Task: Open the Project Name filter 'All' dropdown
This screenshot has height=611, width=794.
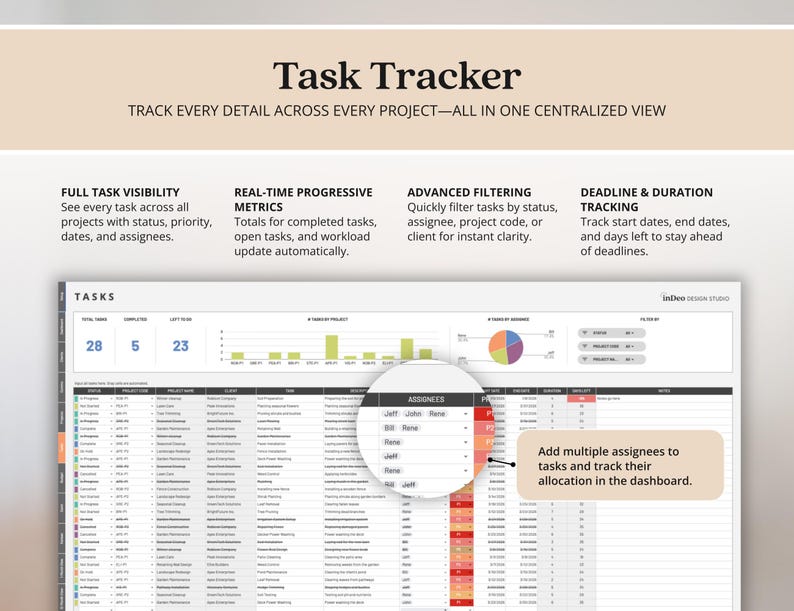Action: pos(629,359)
